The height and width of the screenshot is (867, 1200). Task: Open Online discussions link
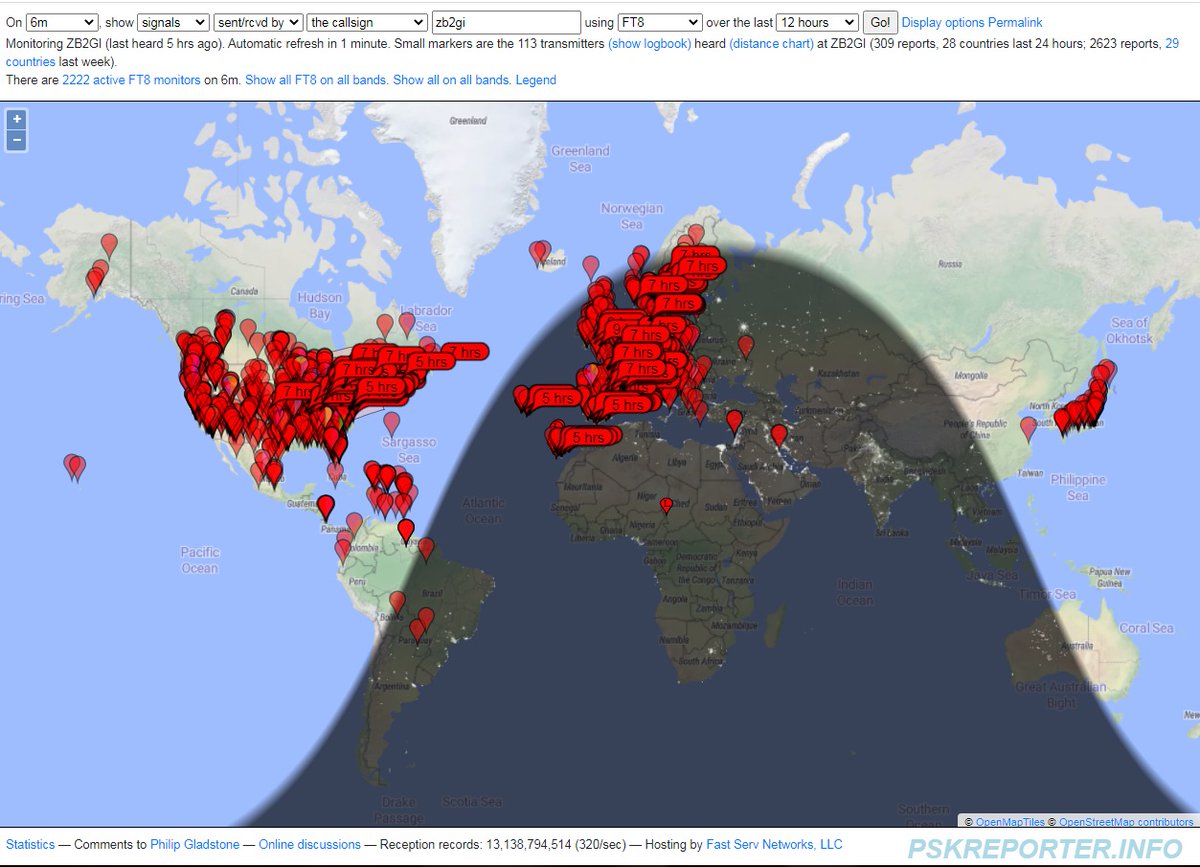[x=310, y=845]
